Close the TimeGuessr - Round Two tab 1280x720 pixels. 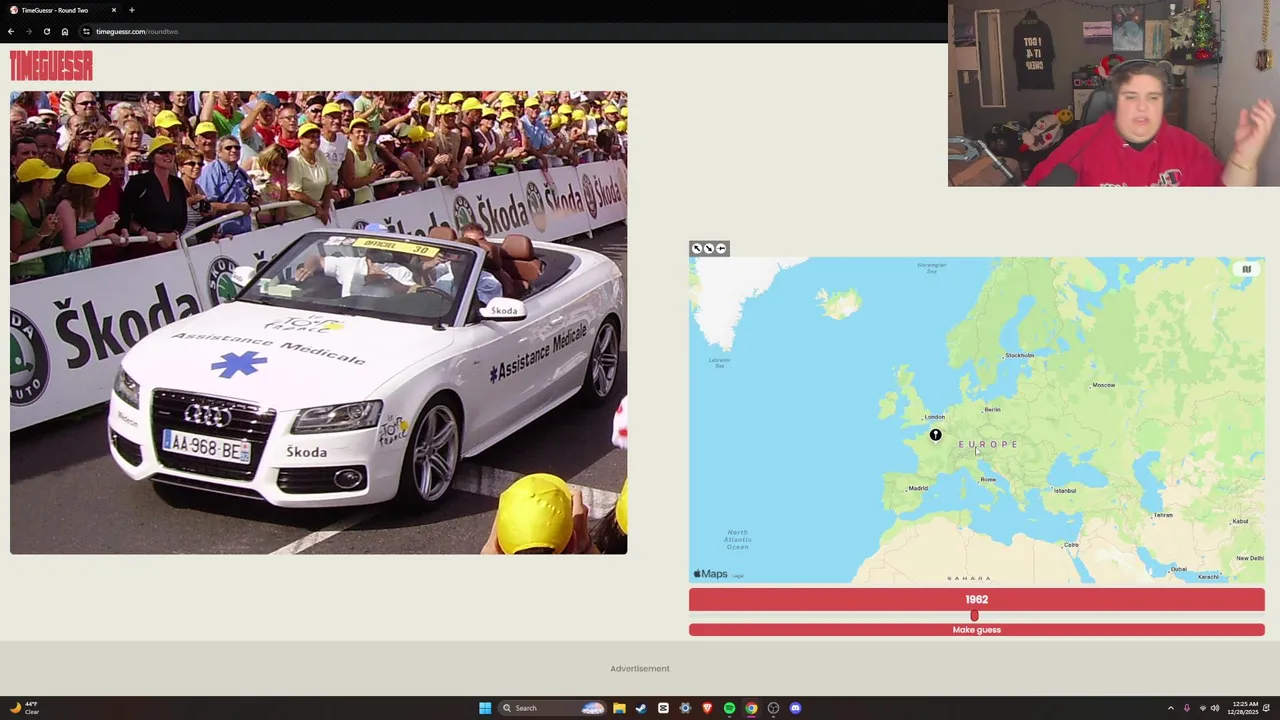pyautogui.click(x=113, y=10)
